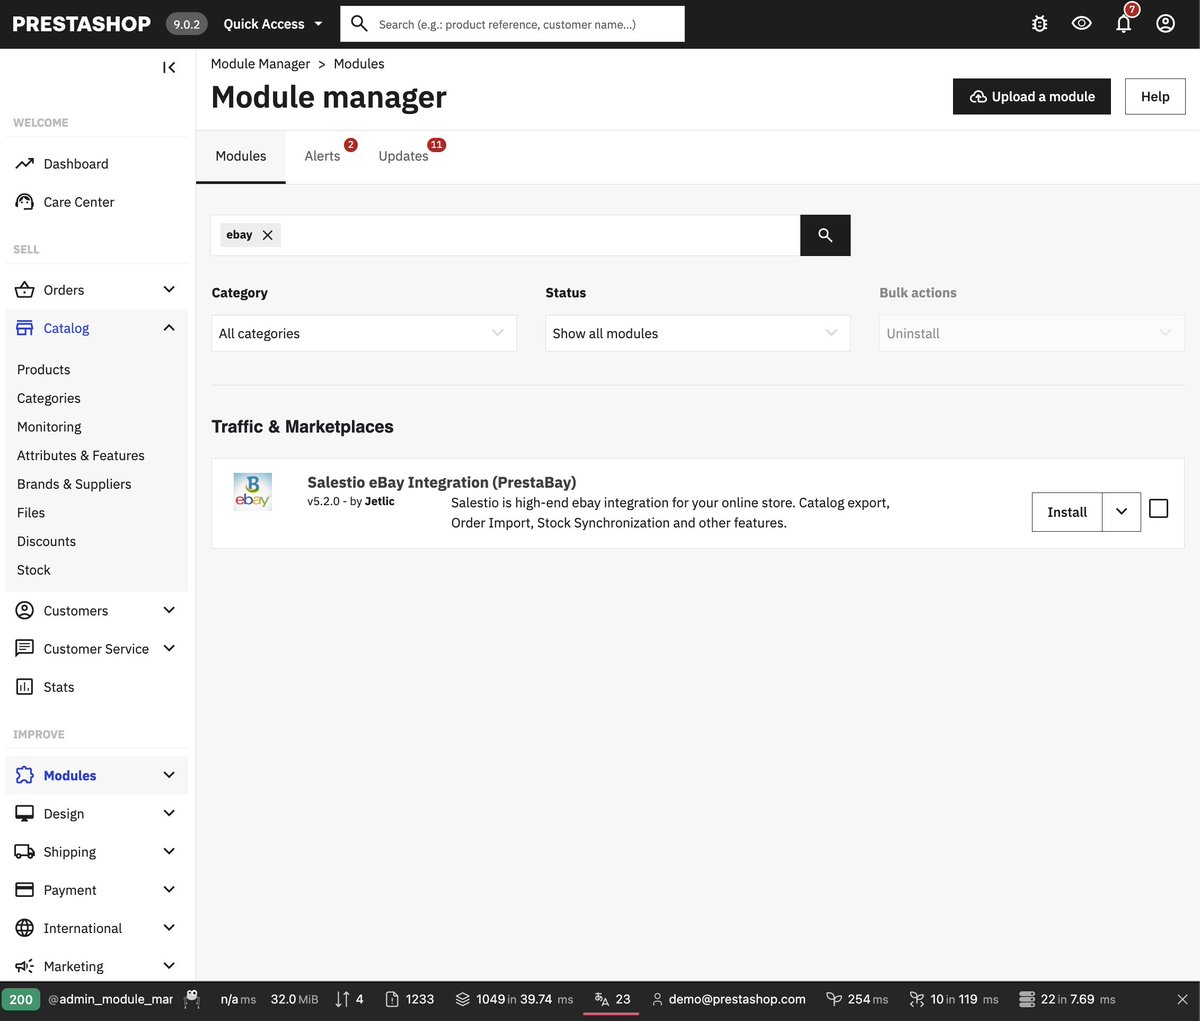Click the Module Manager breadcrumb link
Screen dimensions: 1200x1021
click(x=261, y=64)
